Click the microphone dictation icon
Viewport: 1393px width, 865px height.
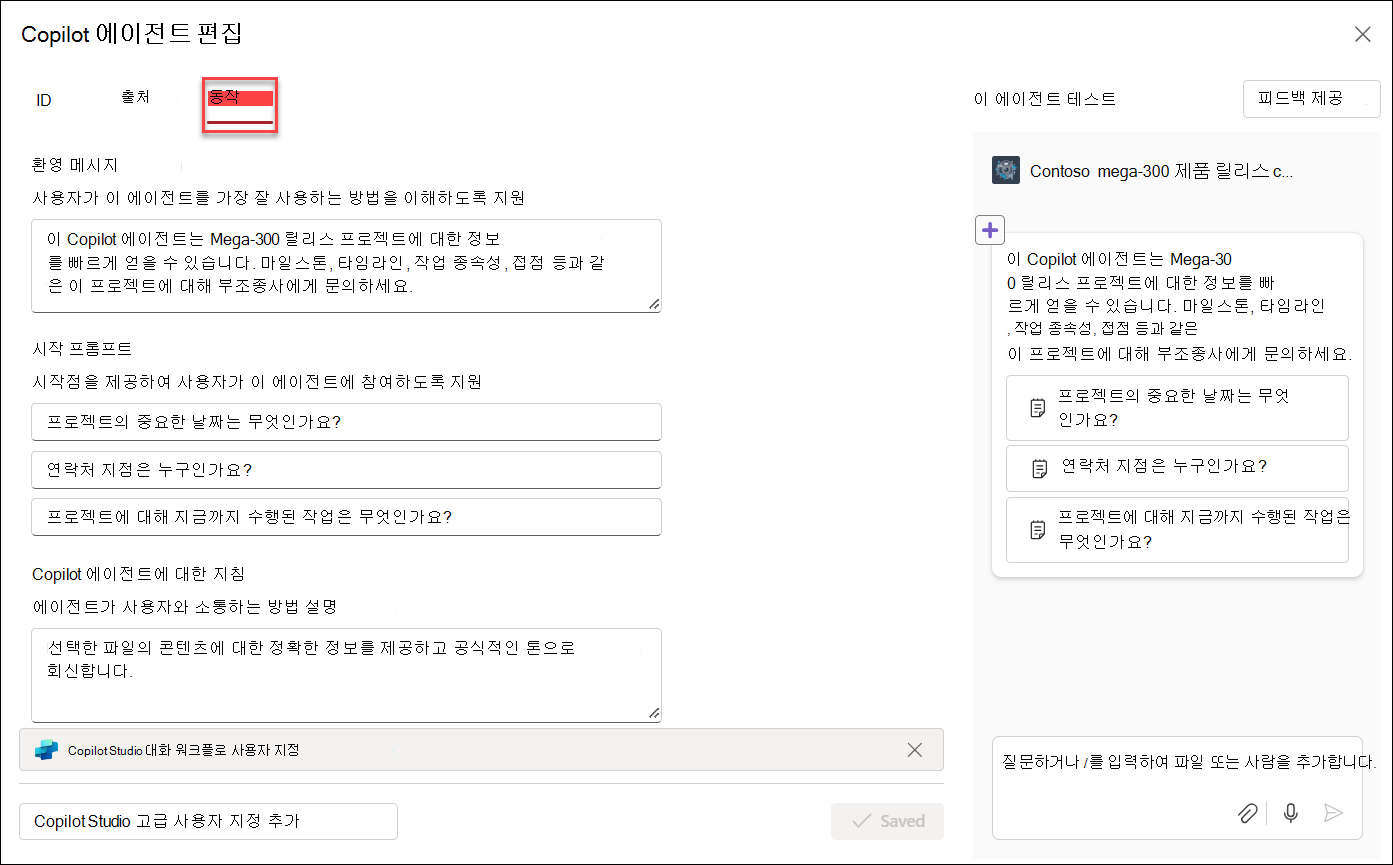pos(1291,813)
